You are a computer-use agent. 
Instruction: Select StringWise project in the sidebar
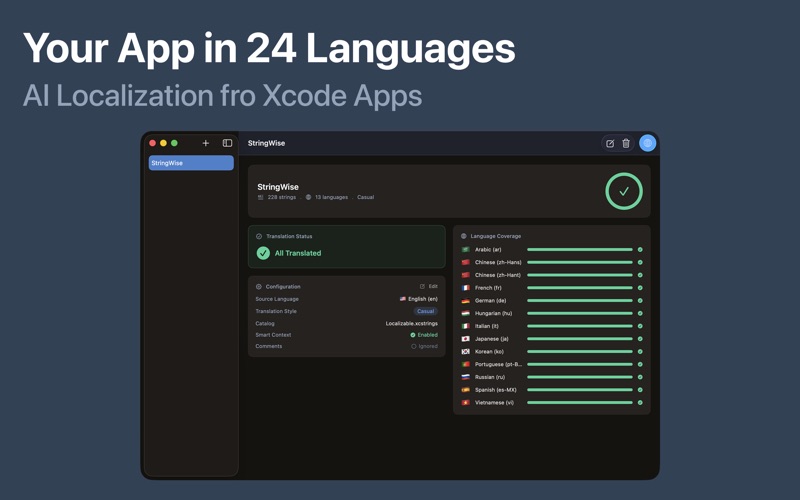click(191, 163)
